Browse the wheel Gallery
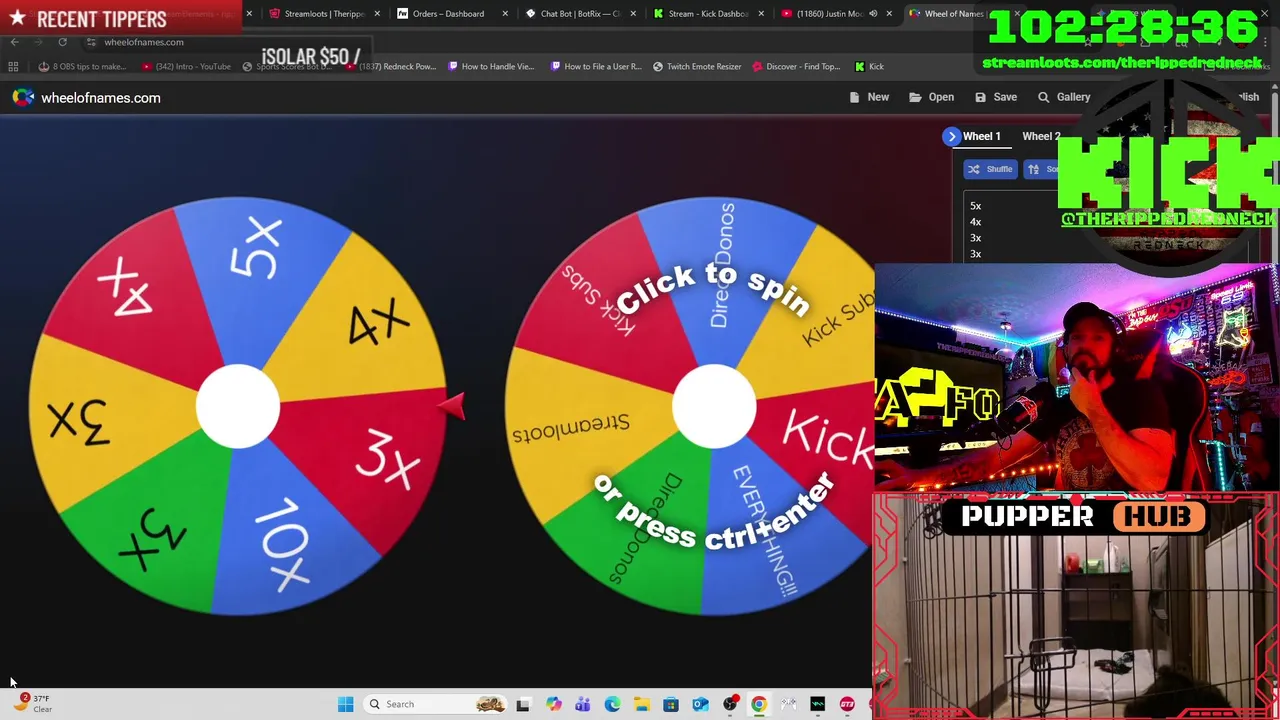1280x720 pixels. pos(1064,97)
